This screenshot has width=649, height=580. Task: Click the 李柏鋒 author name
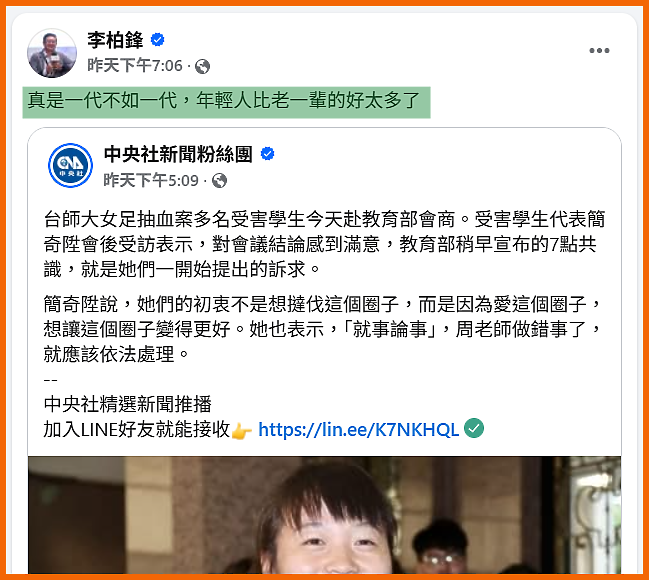pos(115,40)
